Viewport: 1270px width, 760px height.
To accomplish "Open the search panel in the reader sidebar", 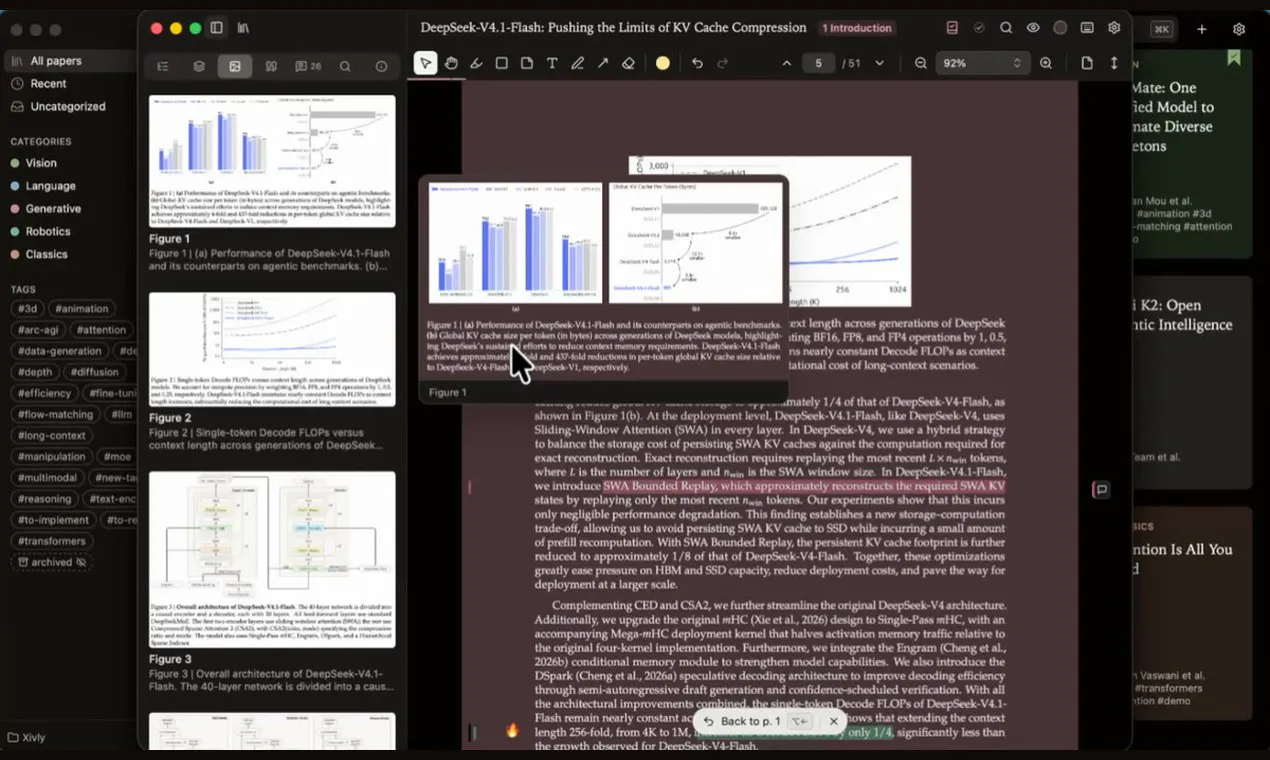I will tap(345, 67).
